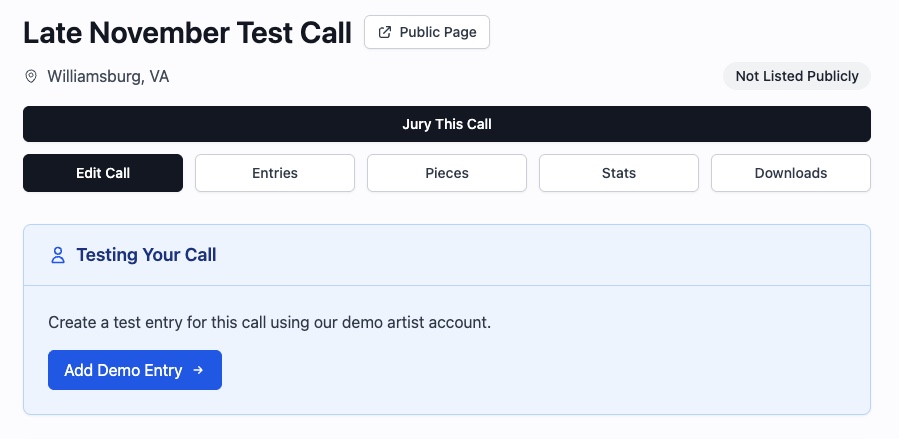
Task: Click the Not Listed Publicly badge
Action: 797,76
